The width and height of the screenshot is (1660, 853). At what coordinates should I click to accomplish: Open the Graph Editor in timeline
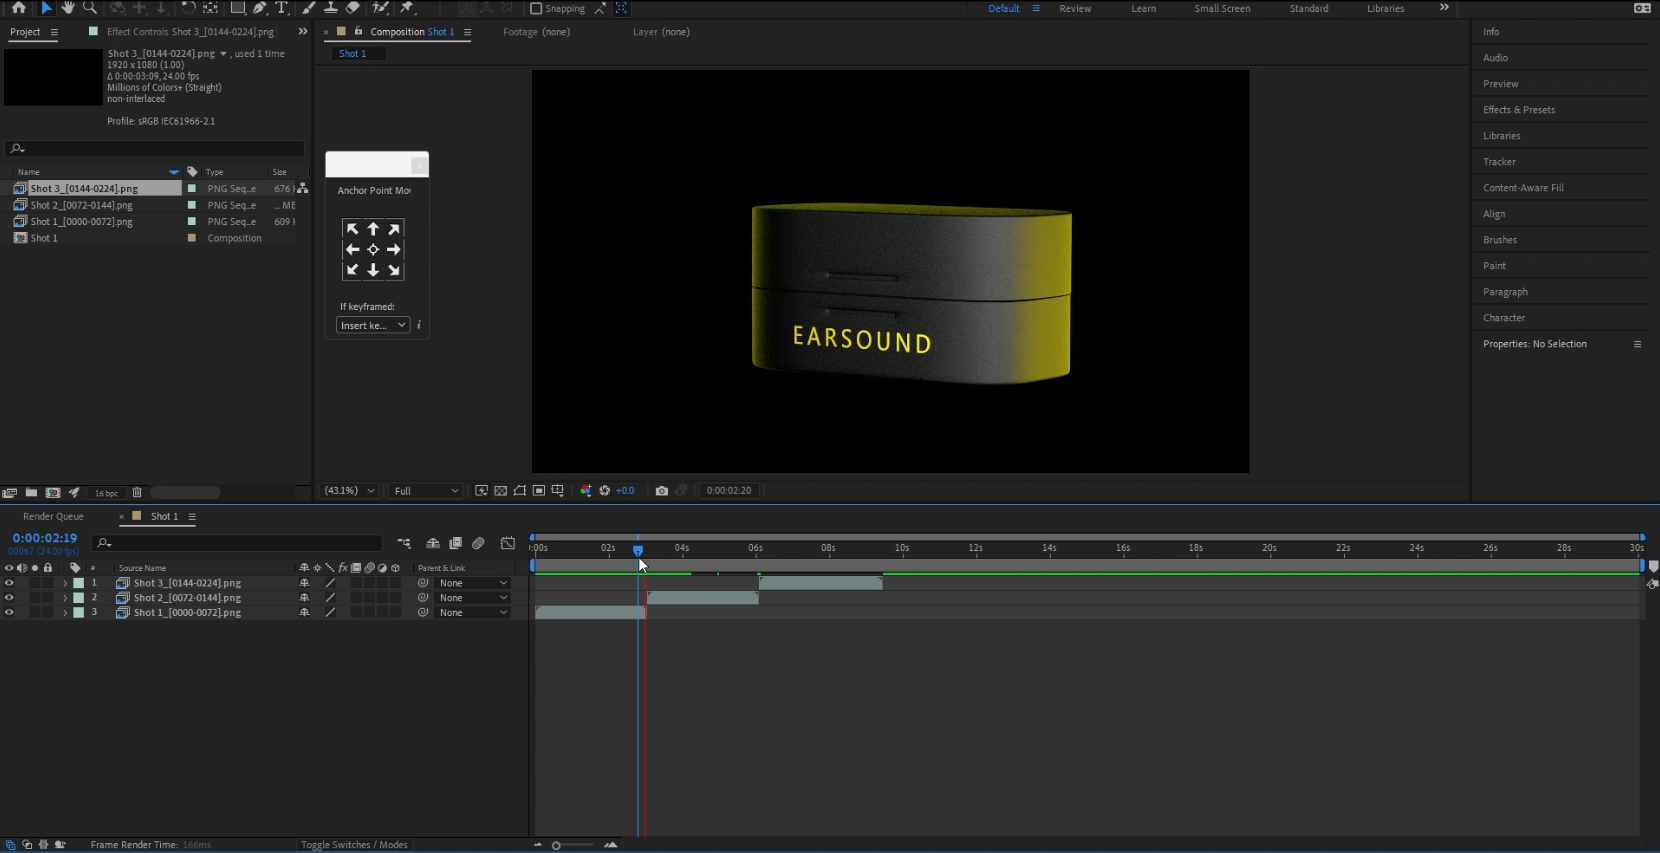pyautogui.click(x=508, y=543)
